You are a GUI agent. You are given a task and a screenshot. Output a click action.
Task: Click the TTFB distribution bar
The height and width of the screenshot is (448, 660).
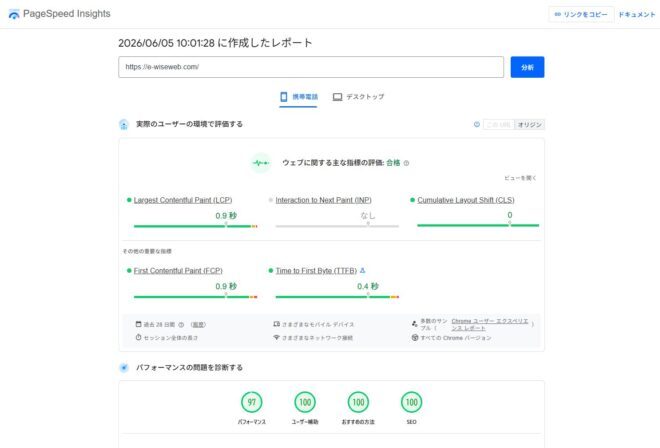337,297
